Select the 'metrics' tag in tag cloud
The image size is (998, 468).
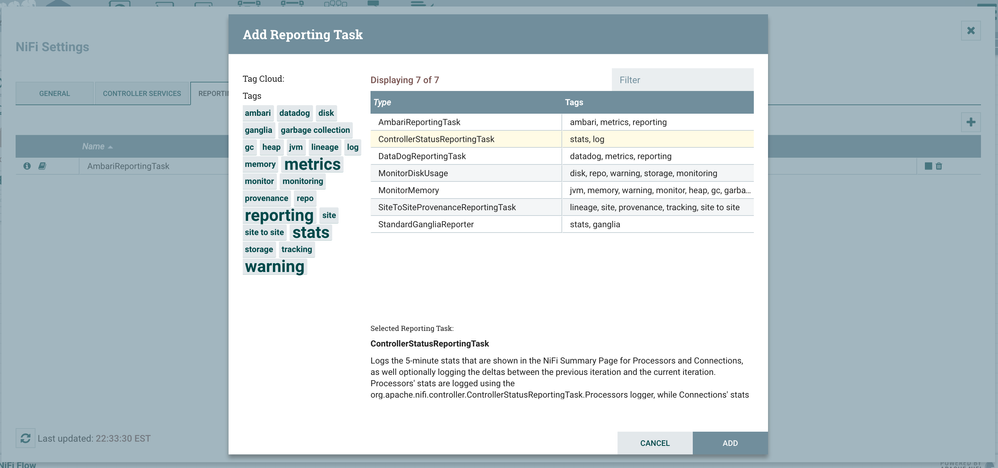click(312, 164)
